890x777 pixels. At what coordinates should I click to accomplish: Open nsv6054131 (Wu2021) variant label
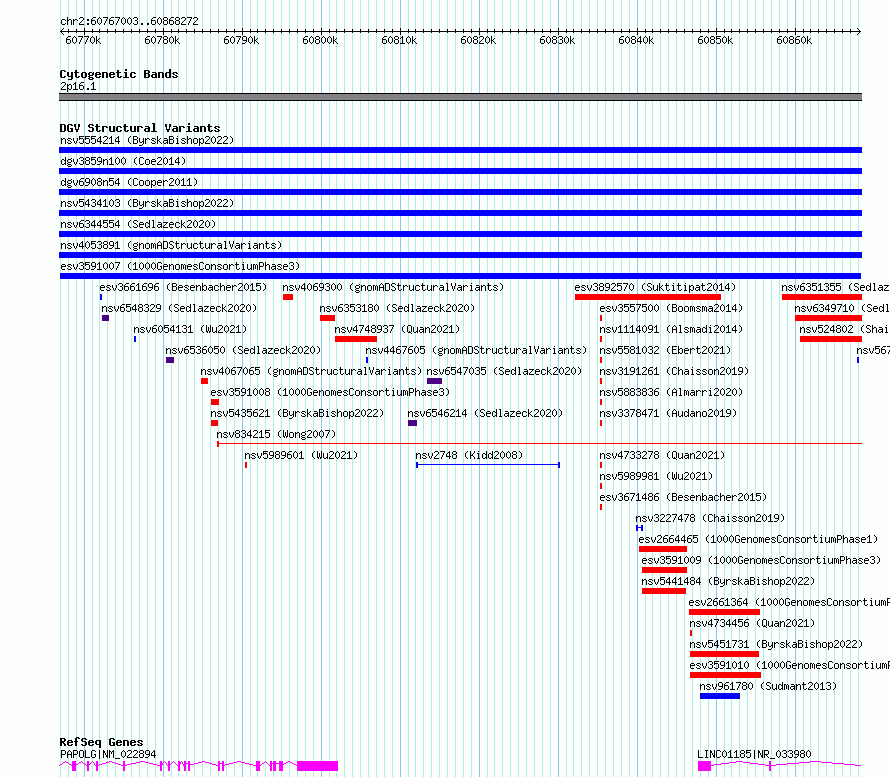pyautogui.click(x=190, y=329)
